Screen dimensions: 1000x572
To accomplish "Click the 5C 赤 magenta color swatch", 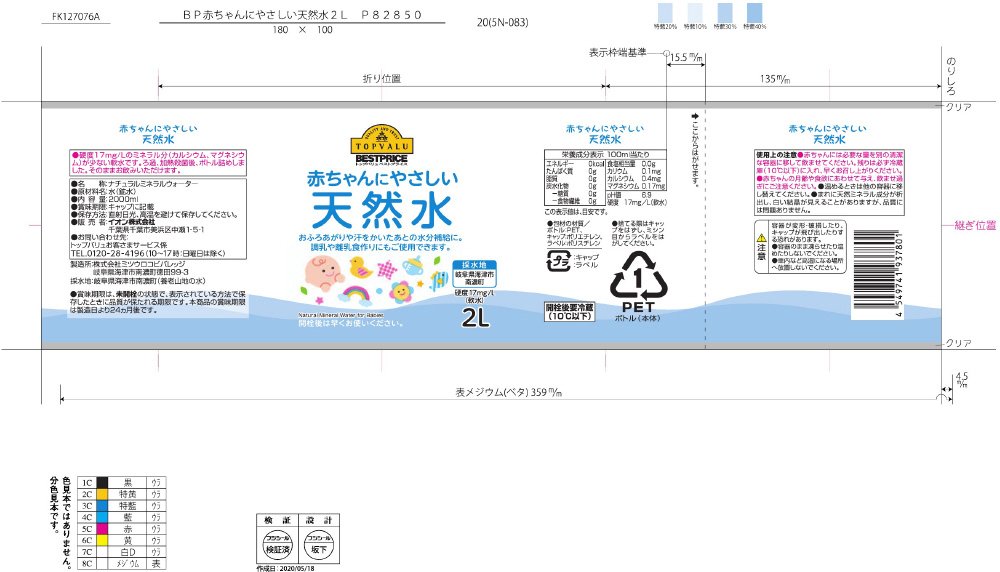I will click(101, 529).
